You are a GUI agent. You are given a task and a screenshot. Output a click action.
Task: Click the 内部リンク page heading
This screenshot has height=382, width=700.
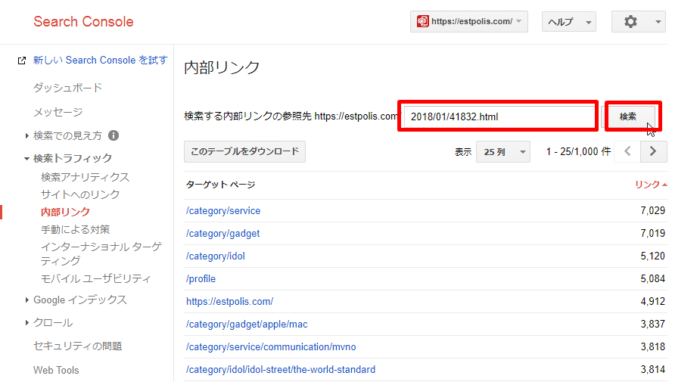(x=222, y=67)
